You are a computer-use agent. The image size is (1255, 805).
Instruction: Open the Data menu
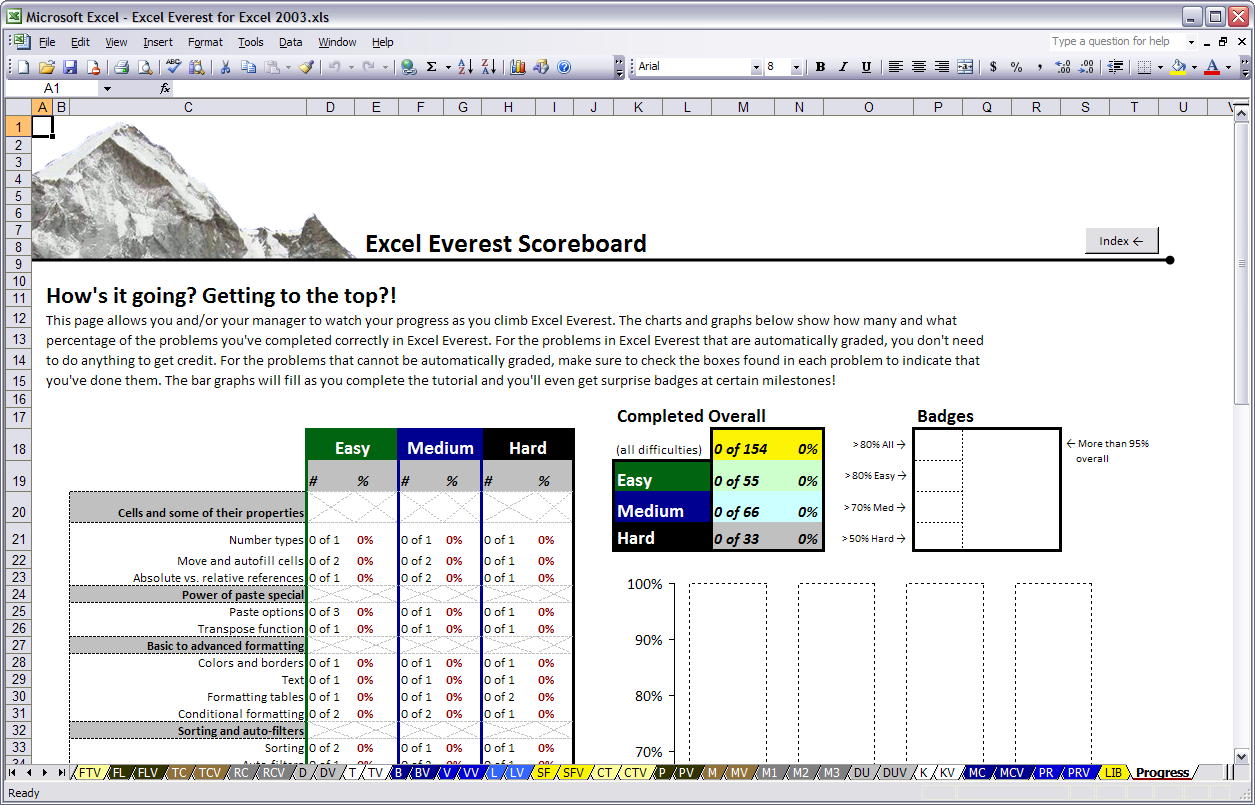[291, 42]
